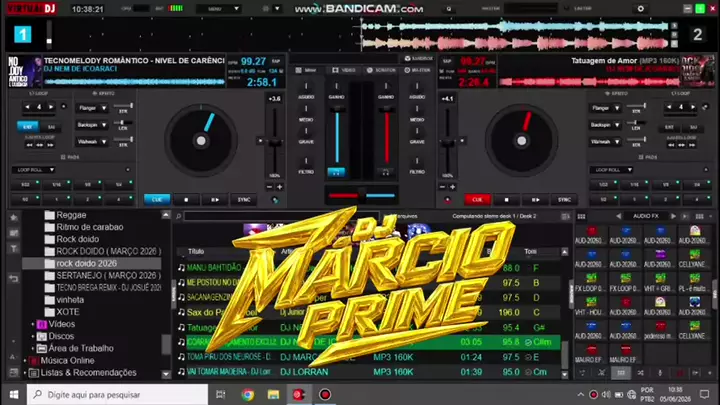Image resolution: width=720 pixels, height=405 pixels.
Task: Open LOOP ROLL pads dropdown on deck 2
Action: [611, 170]
